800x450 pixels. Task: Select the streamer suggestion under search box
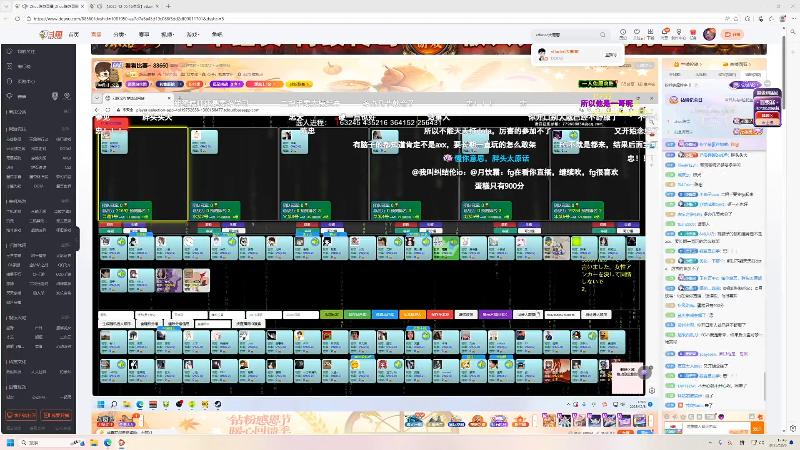[x=578, y=55]
